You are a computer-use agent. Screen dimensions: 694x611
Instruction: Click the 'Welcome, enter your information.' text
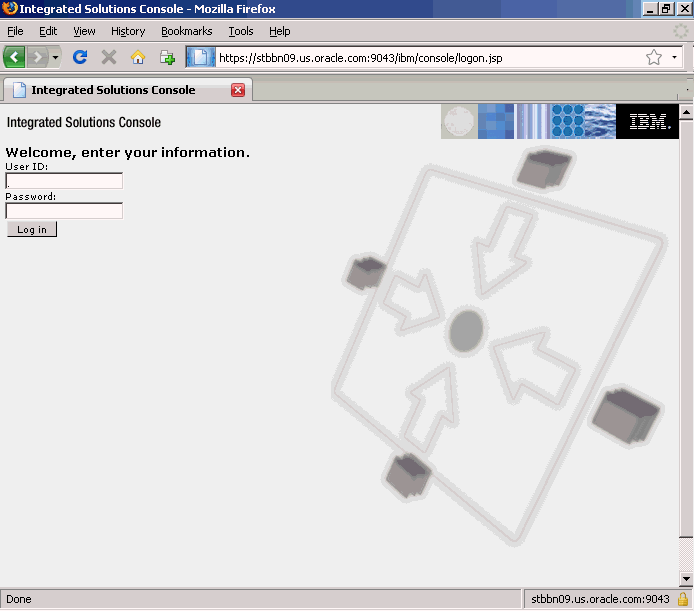click(127, 152)
